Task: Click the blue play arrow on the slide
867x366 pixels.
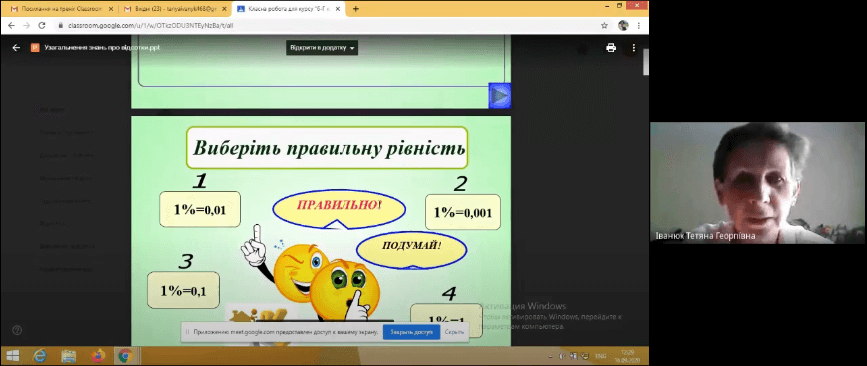Action: point(500,96)
